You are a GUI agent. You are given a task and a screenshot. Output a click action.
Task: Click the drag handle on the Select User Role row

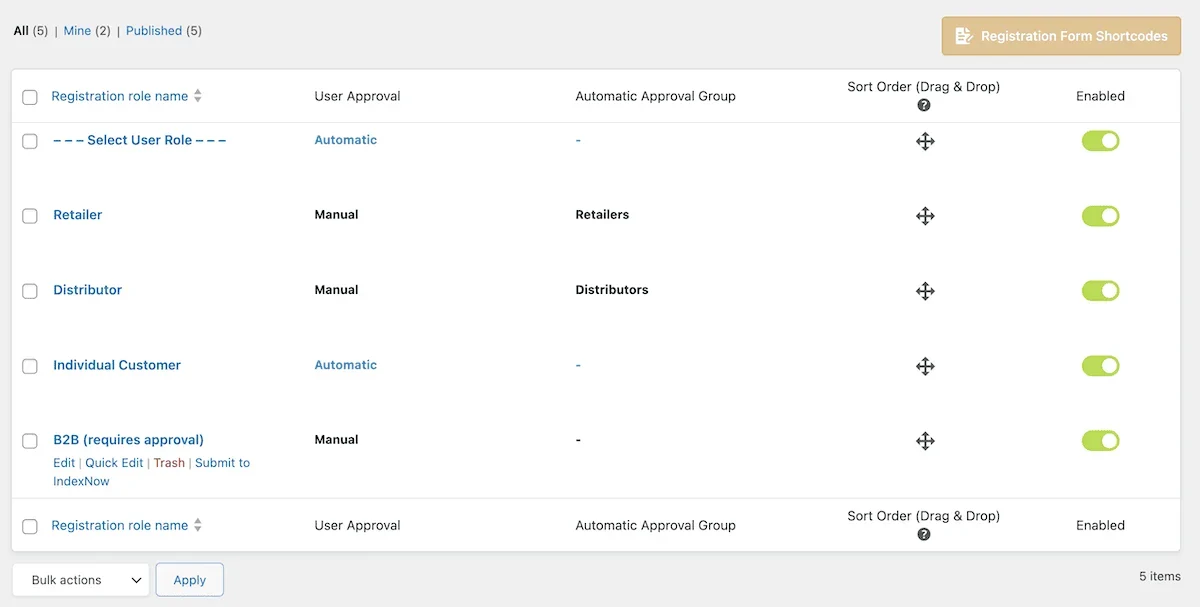coord(925,140)
